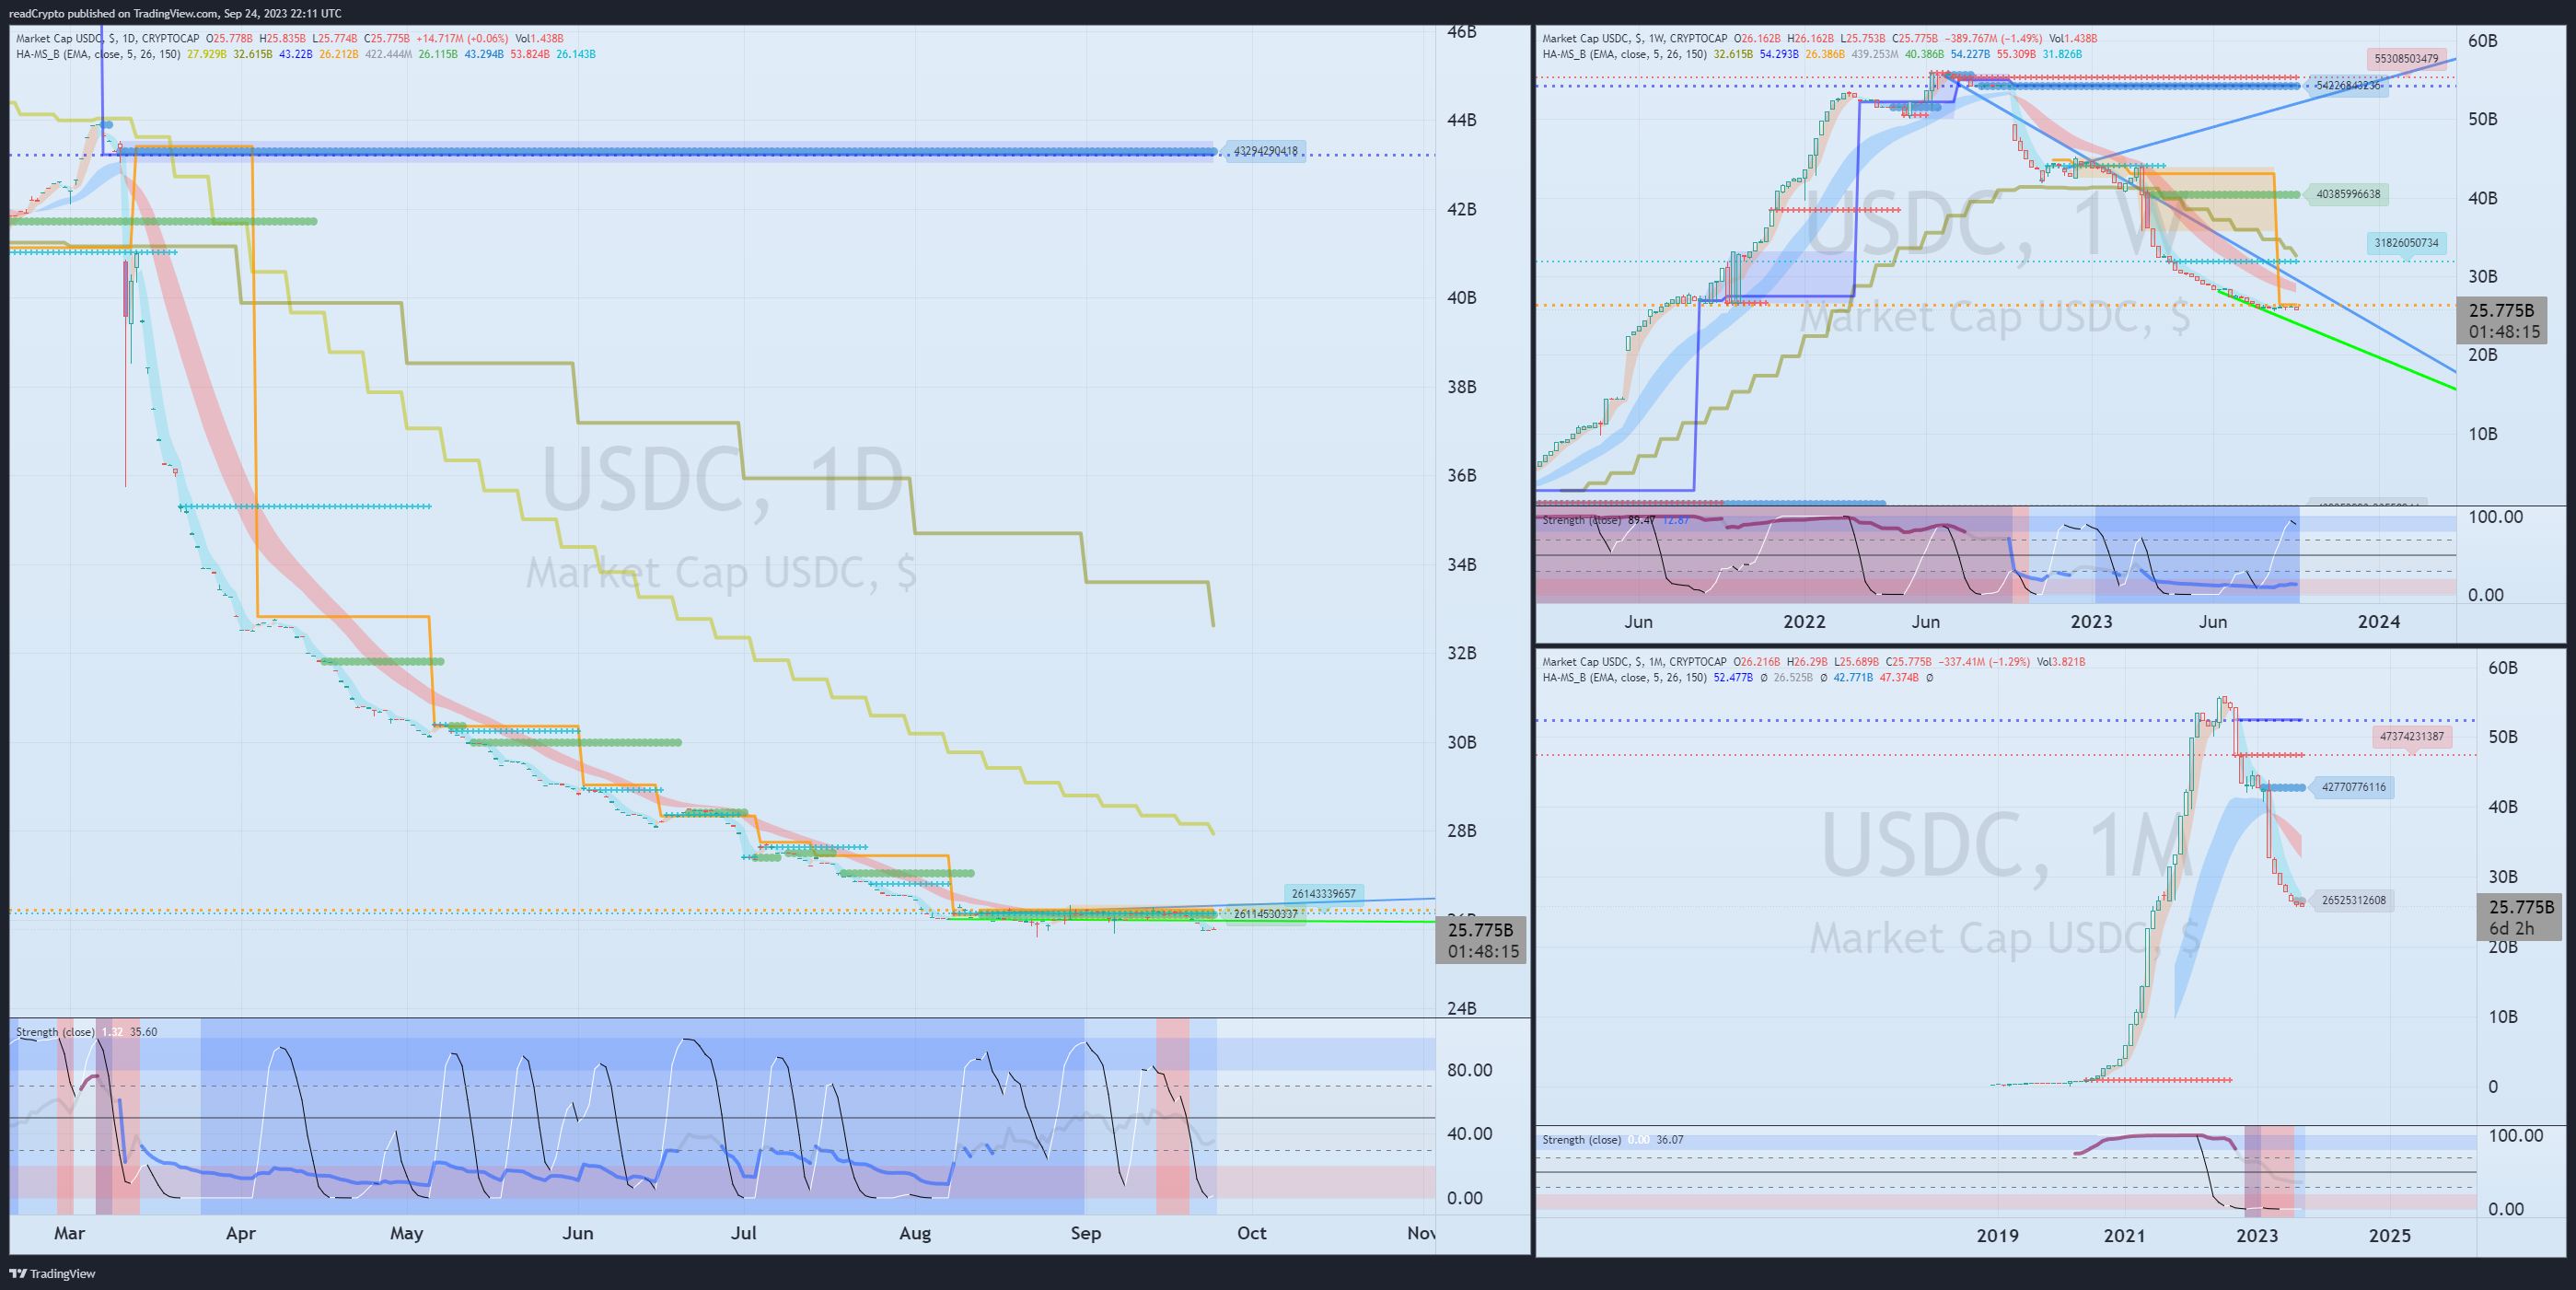Screen dimensions: 2576x1290
Task: Click the Jul label on the 1D time axis
Action: pyautogui.click(x=743, y=1233)
